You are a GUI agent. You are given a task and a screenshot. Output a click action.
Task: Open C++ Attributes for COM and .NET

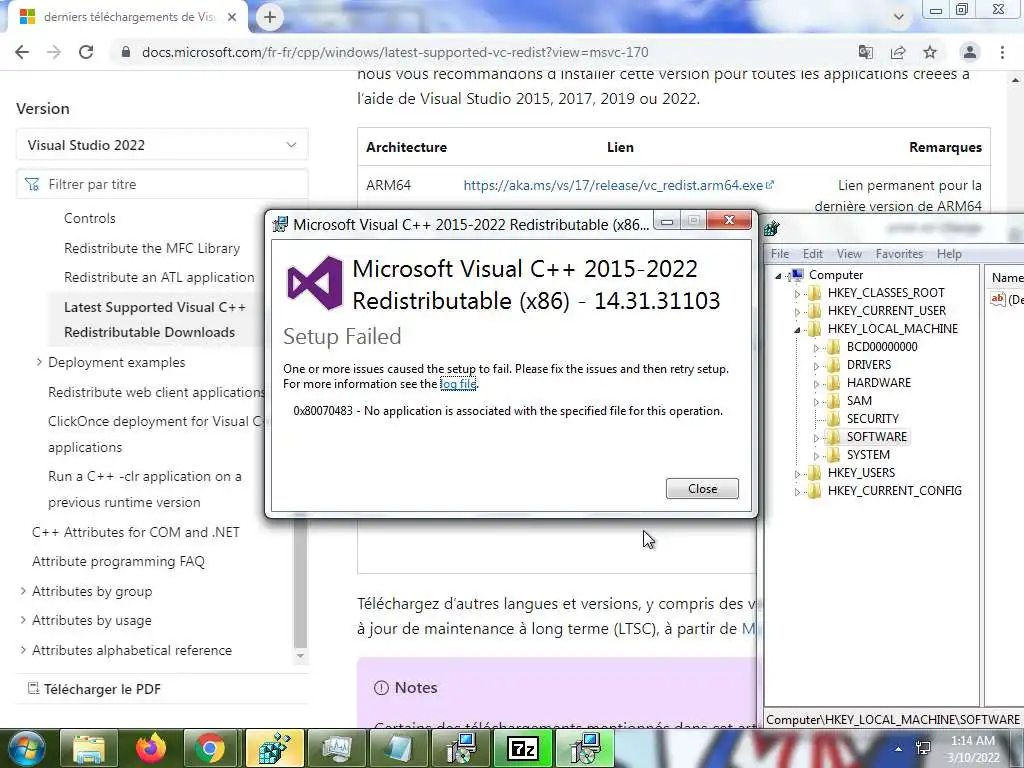click(136, 532)
